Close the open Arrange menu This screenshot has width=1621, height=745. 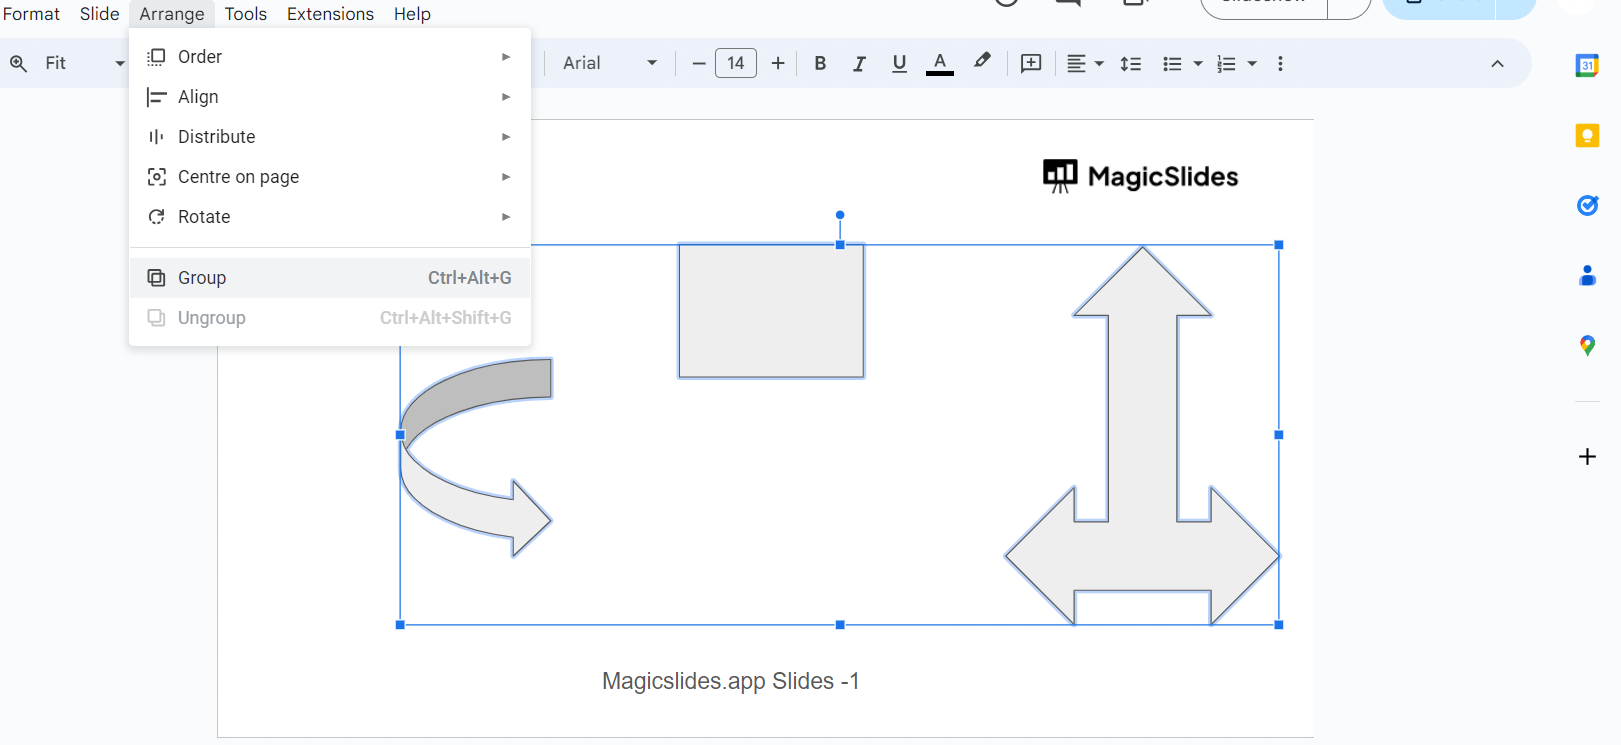click(172, 14)
